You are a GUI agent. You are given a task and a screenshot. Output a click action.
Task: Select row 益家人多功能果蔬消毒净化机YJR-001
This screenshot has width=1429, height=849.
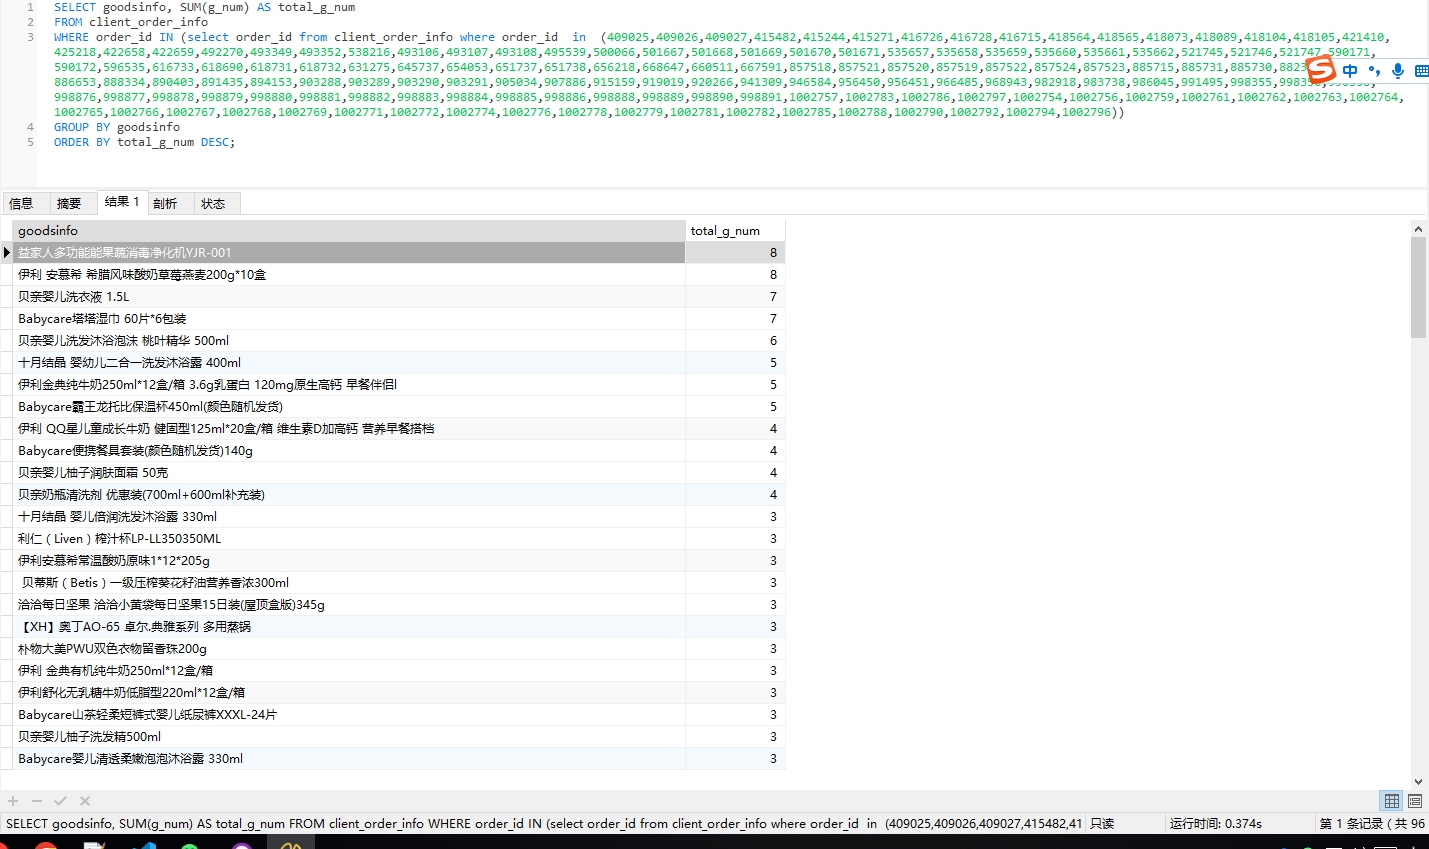click(349, 253)
